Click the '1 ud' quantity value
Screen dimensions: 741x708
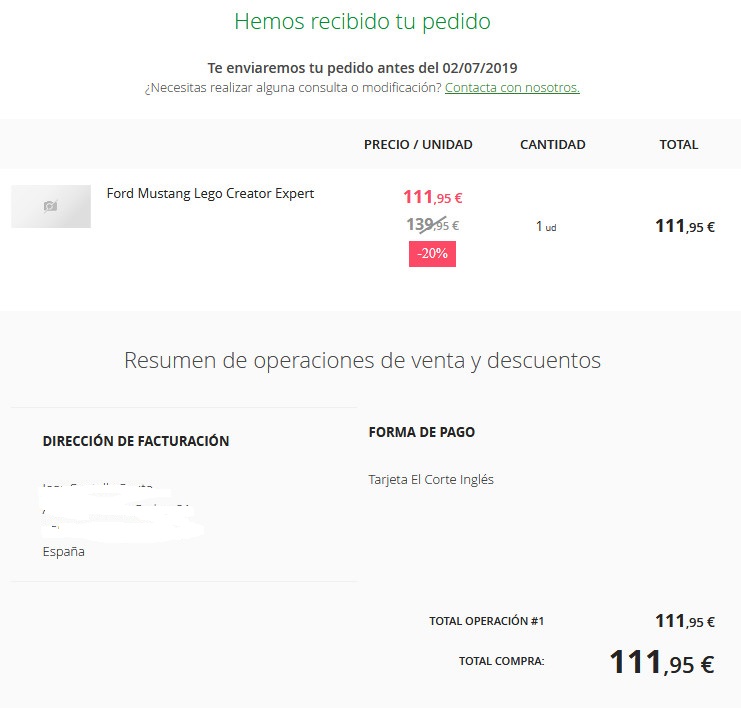(x=546, y=227)
